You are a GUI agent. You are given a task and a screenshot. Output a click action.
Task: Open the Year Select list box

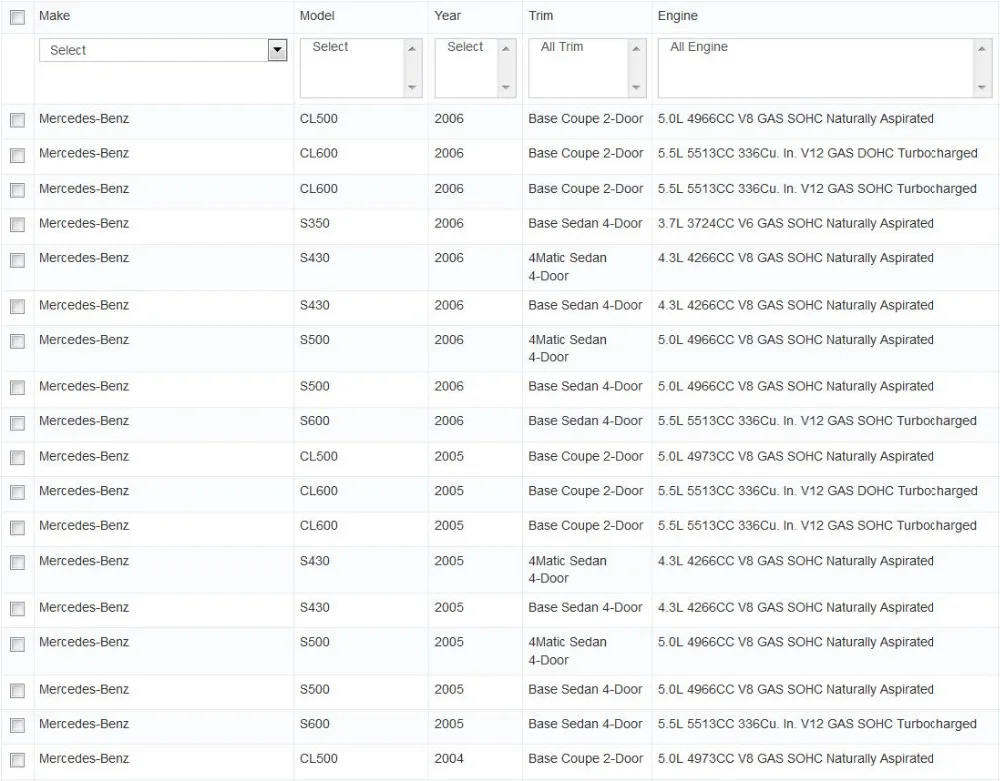pyautogui.click(x=475, y=68)
